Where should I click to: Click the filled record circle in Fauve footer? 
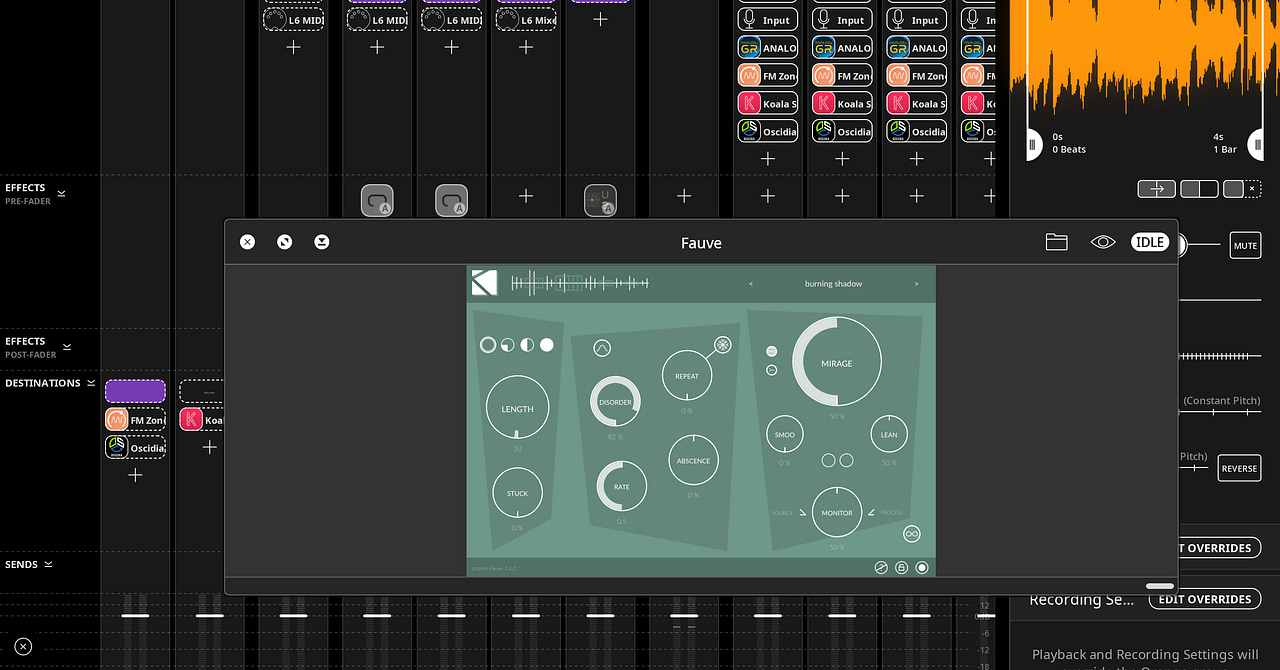tap(922, 567)
